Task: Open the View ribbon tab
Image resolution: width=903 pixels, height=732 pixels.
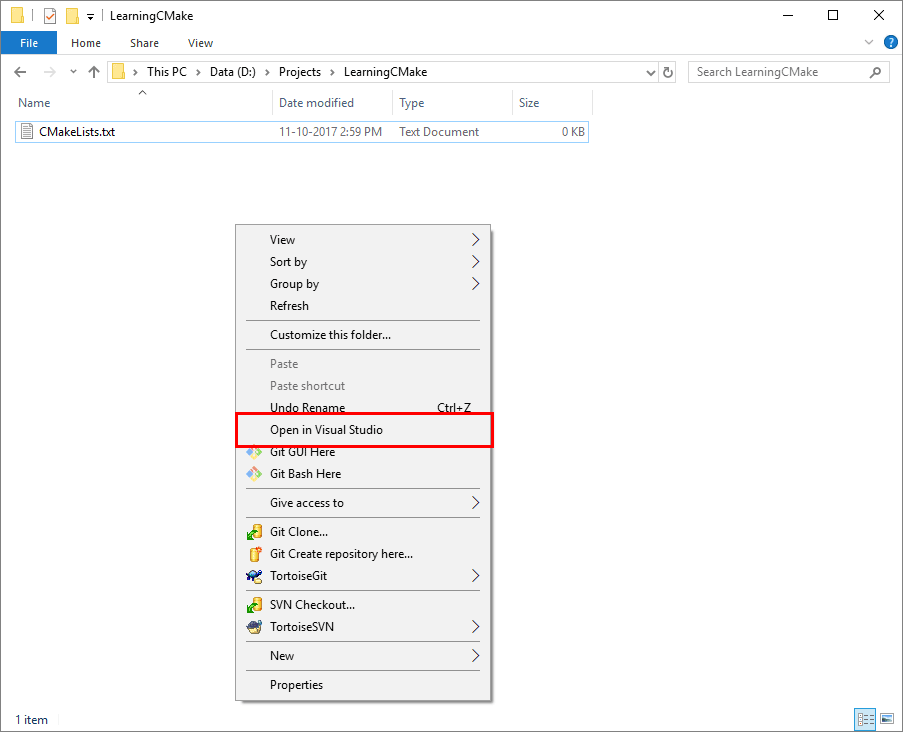Action: click(200, 43)
